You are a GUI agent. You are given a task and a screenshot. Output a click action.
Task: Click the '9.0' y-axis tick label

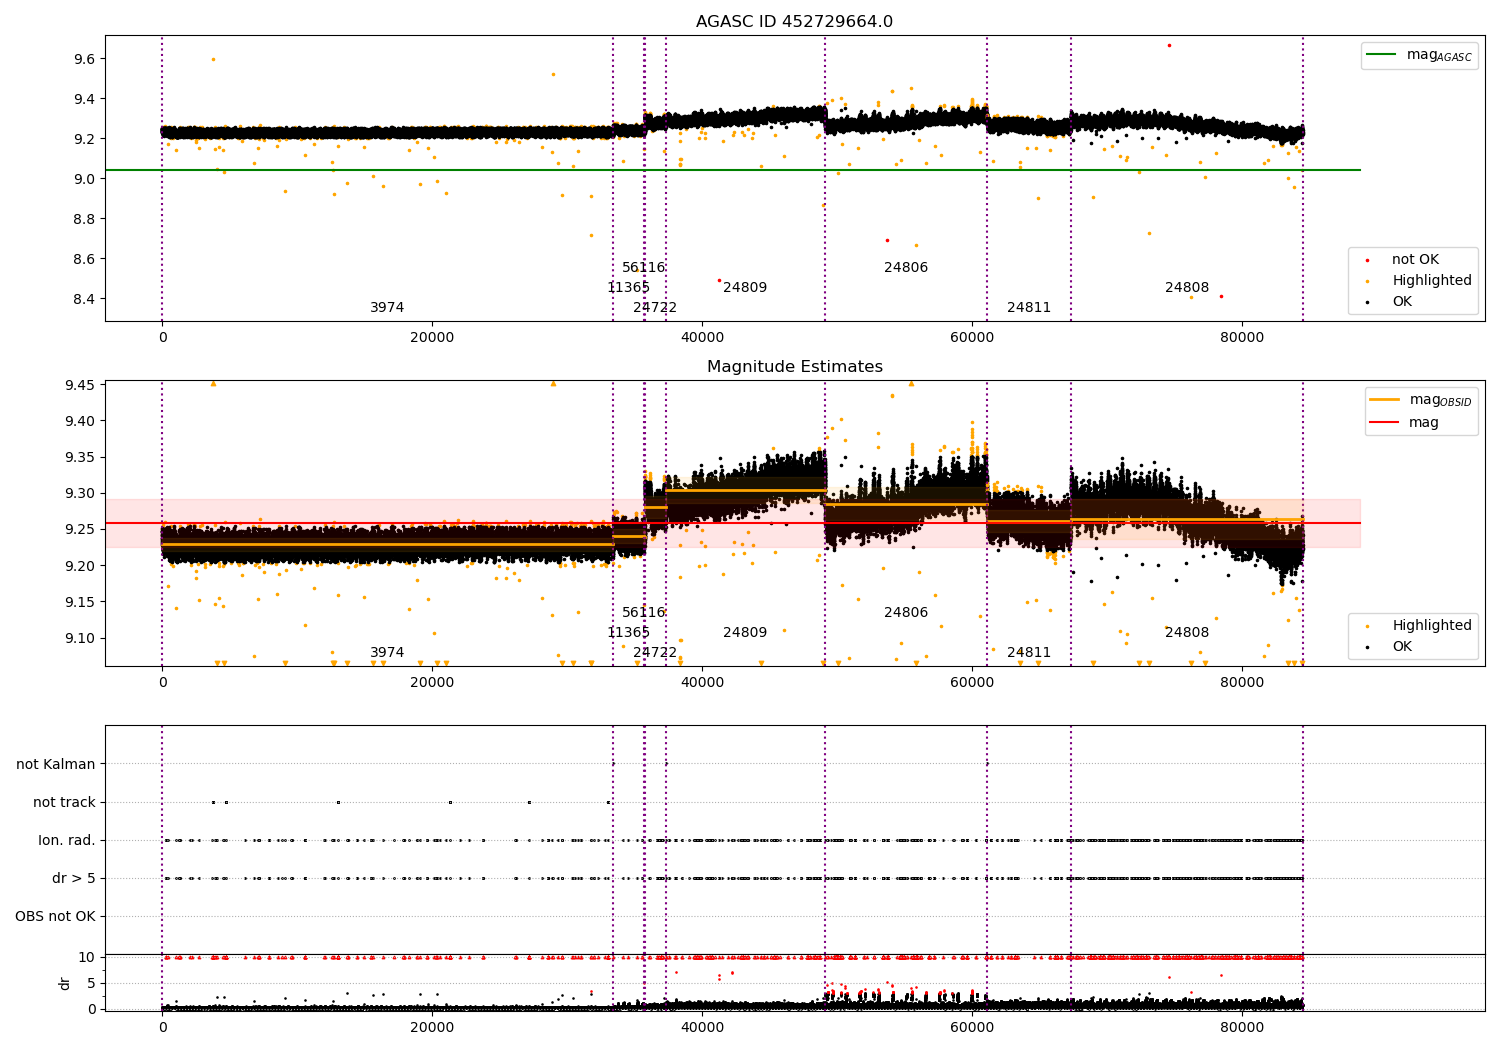(x=85, y=179)
